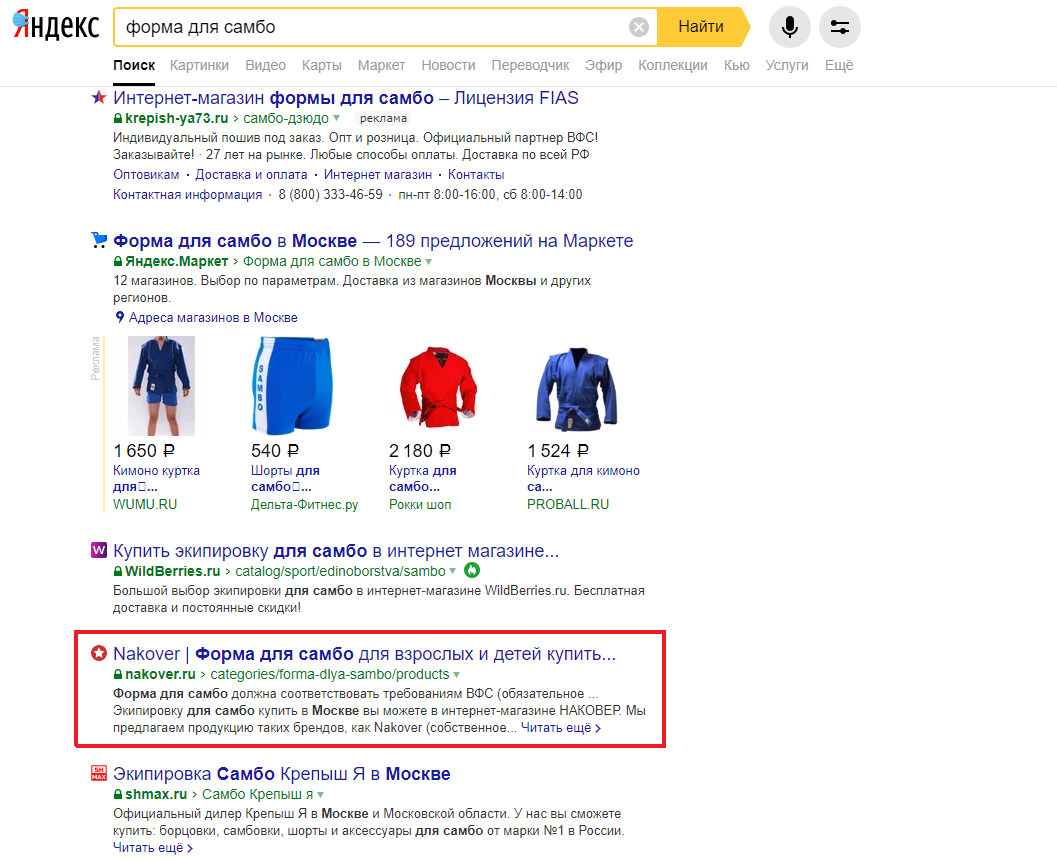
Task: Open the blue SAMBO shorts product image
Action: tap(293, 386)
